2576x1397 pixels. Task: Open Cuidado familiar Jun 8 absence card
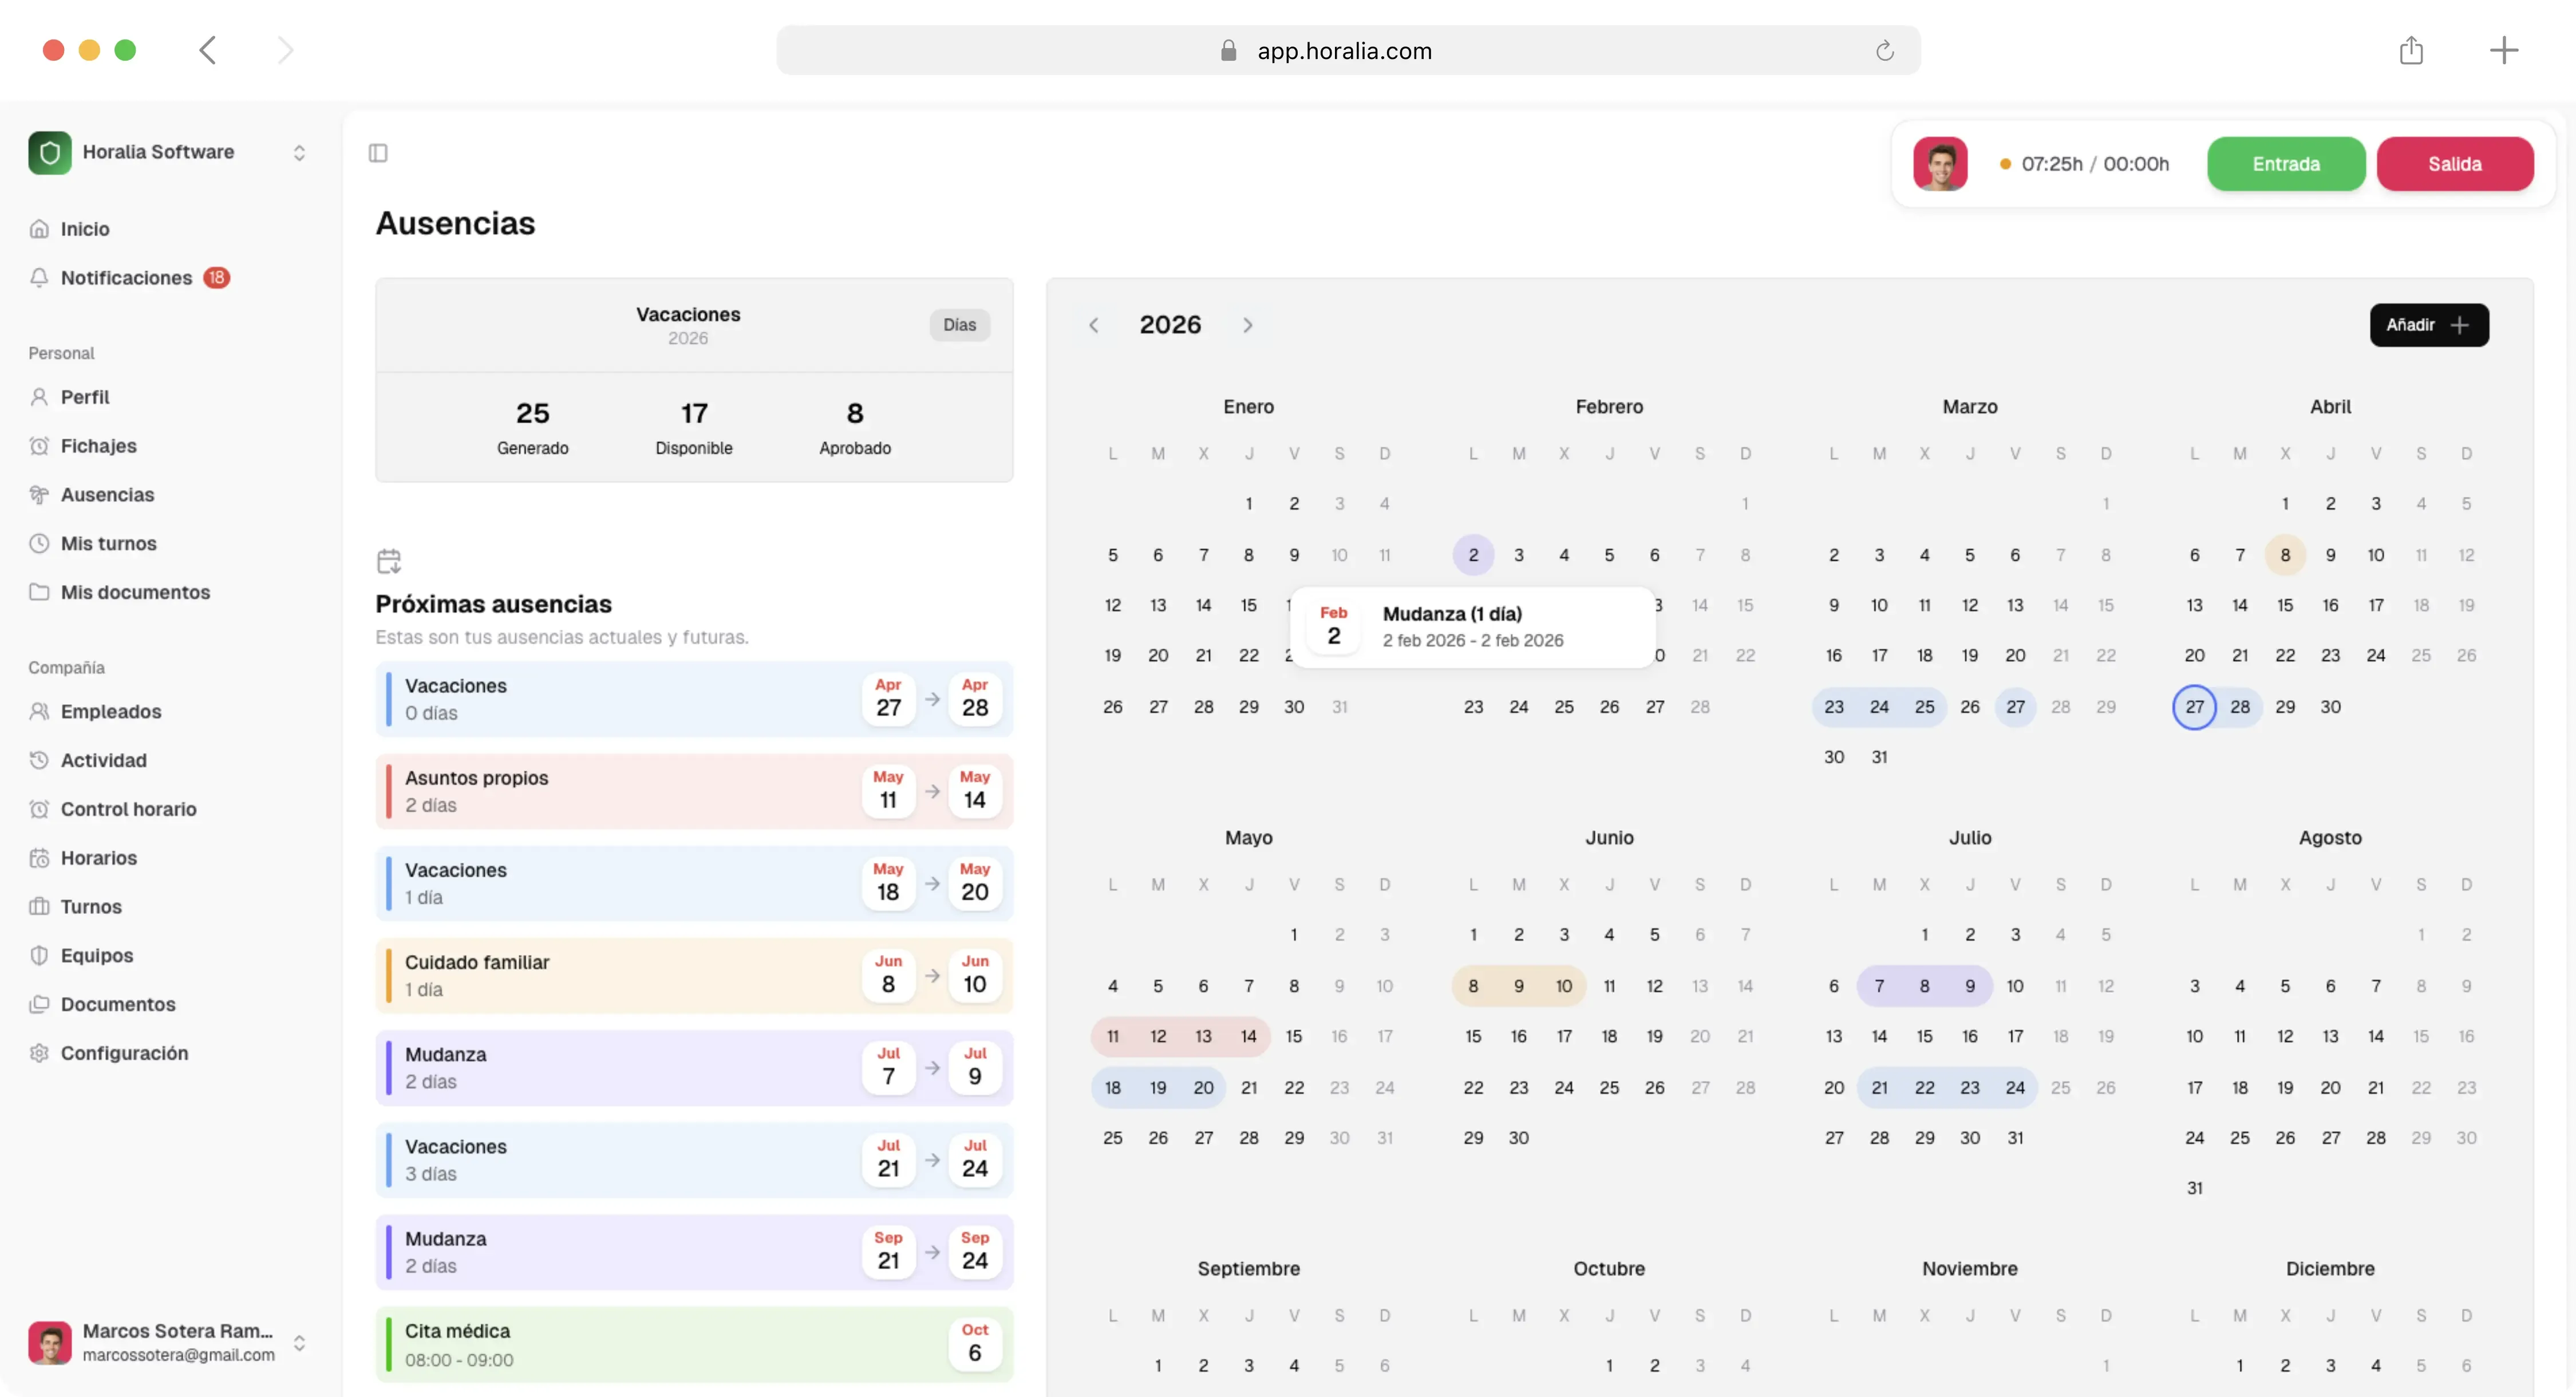694,976
